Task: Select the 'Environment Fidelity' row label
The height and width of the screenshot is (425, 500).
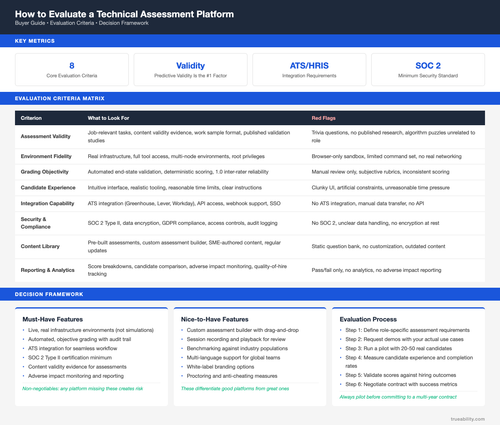Action: pyautogui.click(x=46, y=156)
